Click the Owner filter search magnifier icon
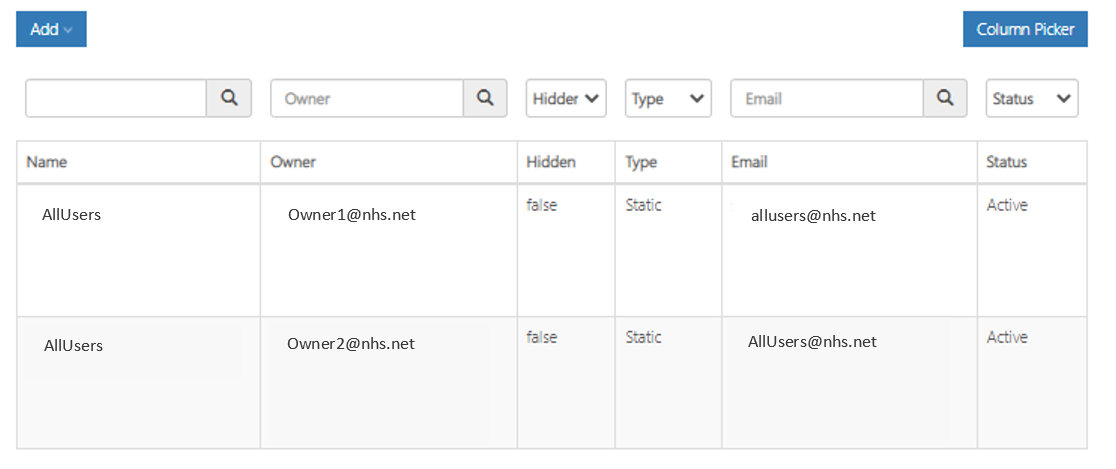The image size is (1116, 469). coord(485,98)
